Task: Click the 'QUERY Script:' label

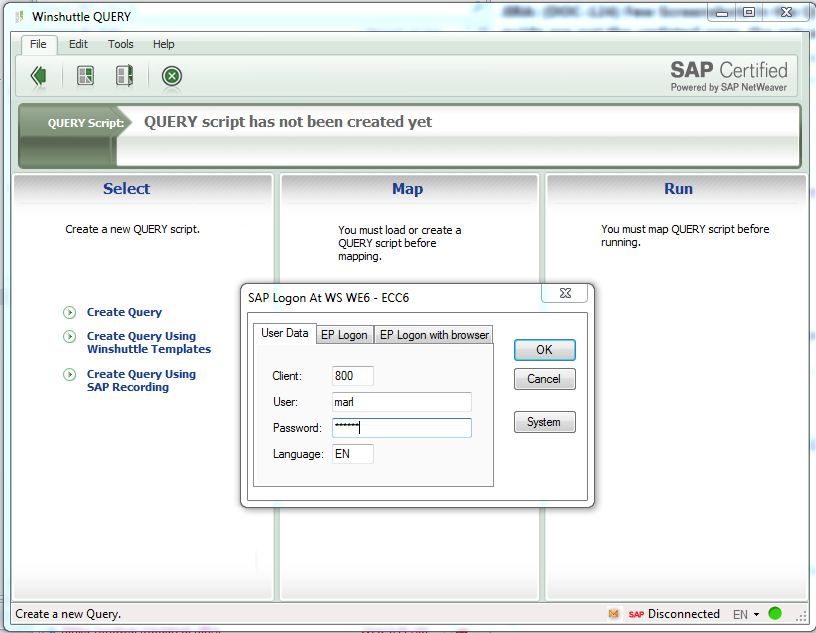Action: pos(86,123)
